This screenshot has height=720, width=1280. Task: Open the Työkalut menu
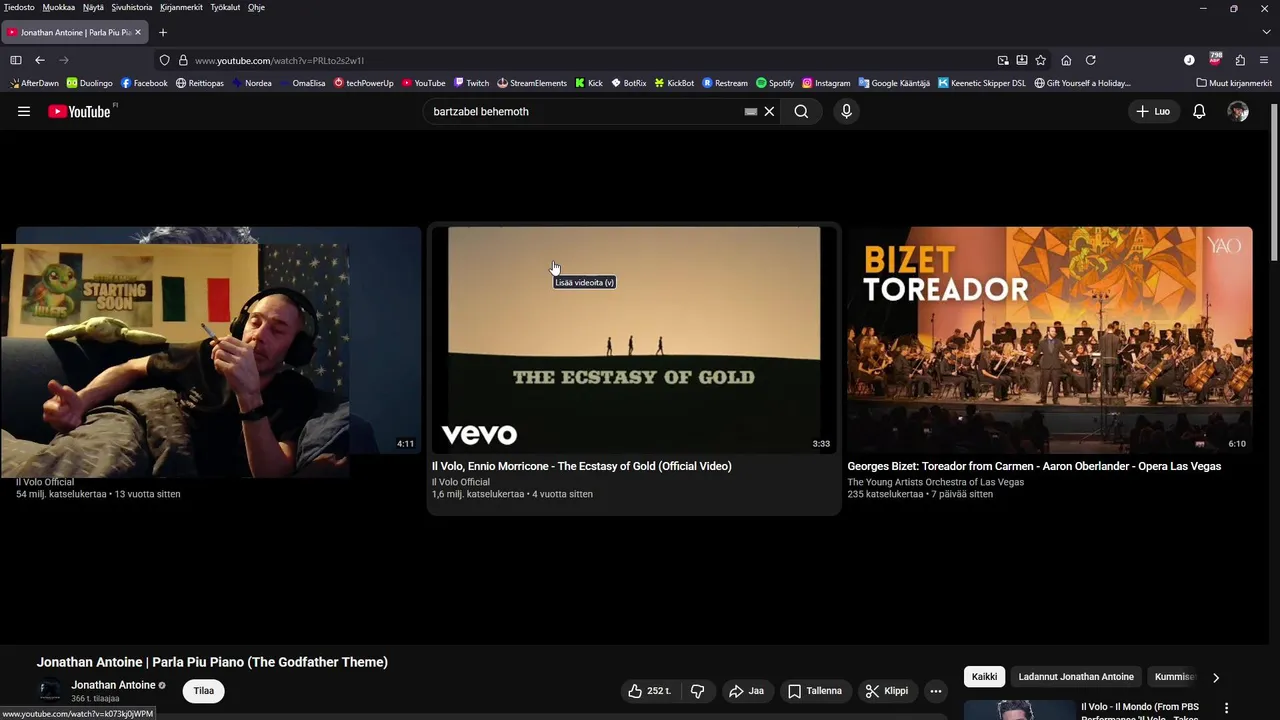click(225, 7)
